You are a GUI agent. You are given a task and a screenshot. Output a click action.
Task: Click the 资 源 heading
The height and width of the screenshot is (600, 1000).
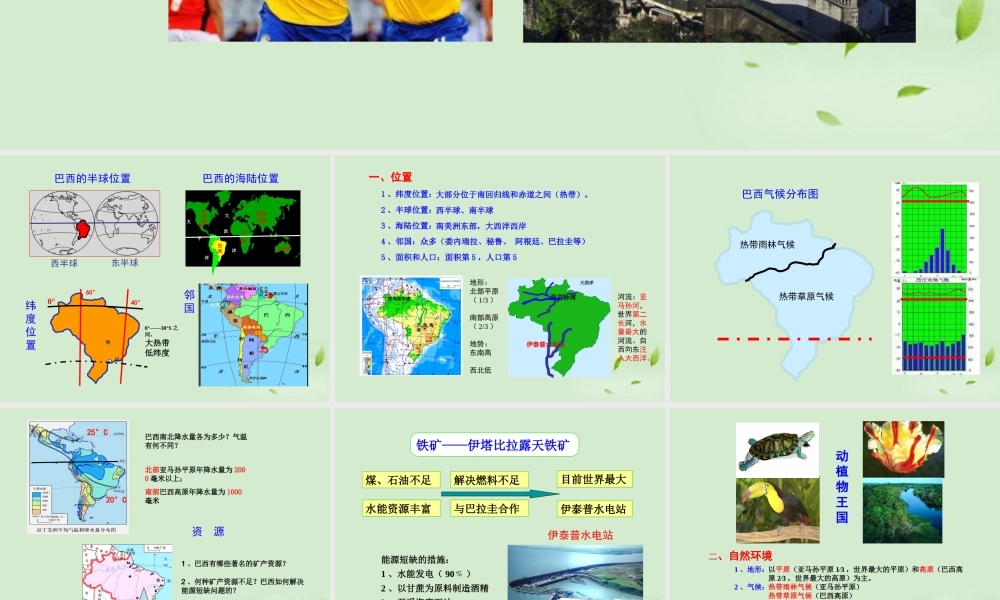click(208, 532)
